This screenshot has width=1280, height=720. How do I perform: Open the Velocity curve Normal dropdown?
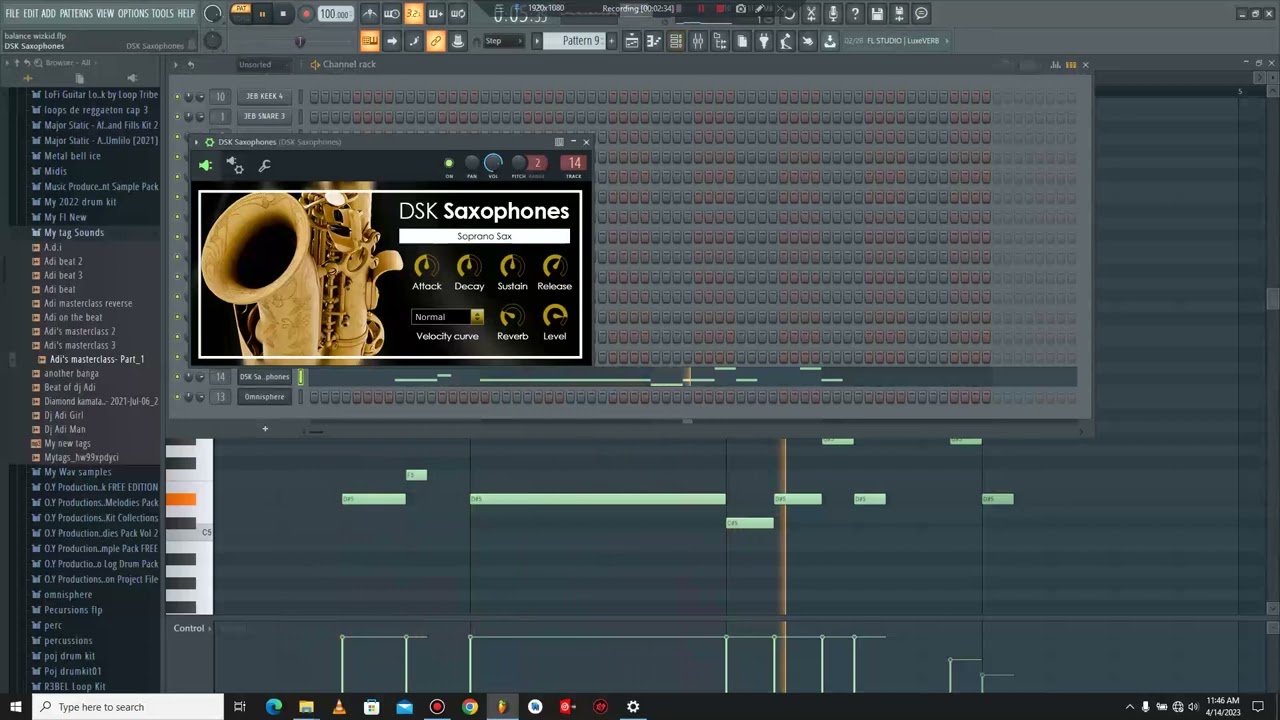point(448,317)
